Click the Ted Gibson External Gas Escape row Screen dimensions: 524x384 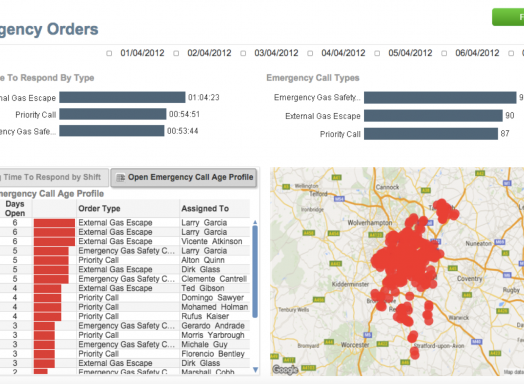tap(125, 288)
